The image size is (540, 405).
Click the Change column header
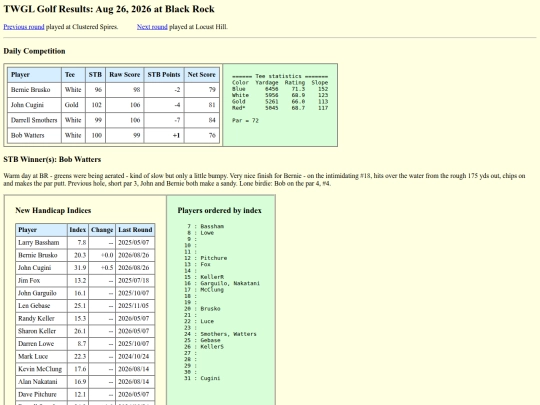[102, 230]
